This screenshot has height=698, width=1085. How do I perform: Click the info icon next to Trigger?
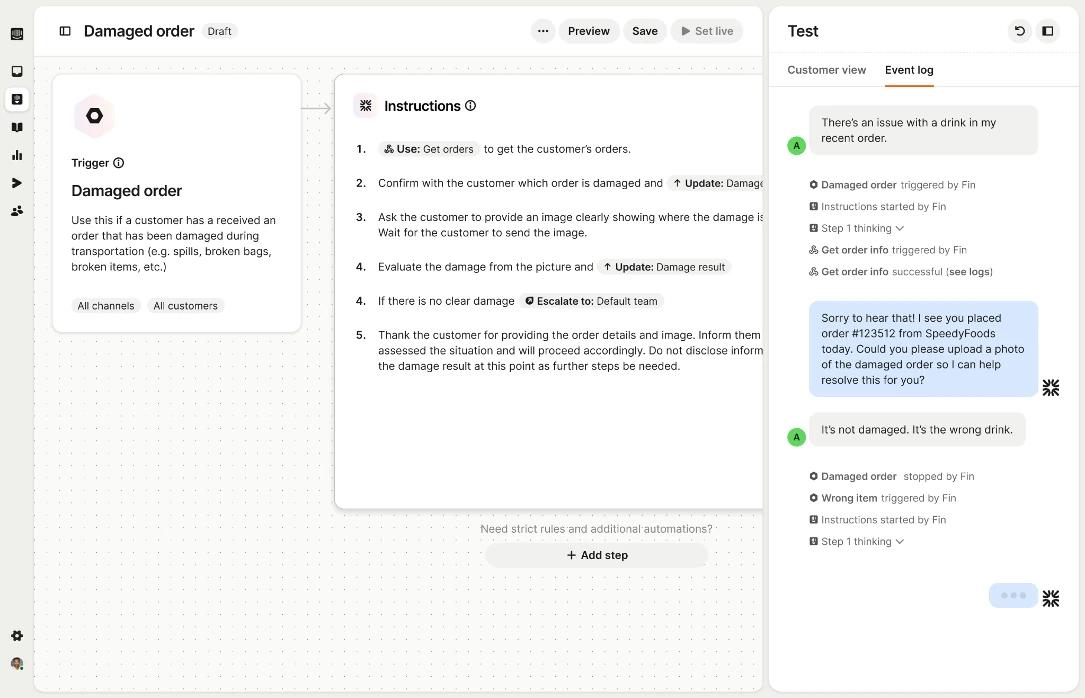click(x=118, y=163)
